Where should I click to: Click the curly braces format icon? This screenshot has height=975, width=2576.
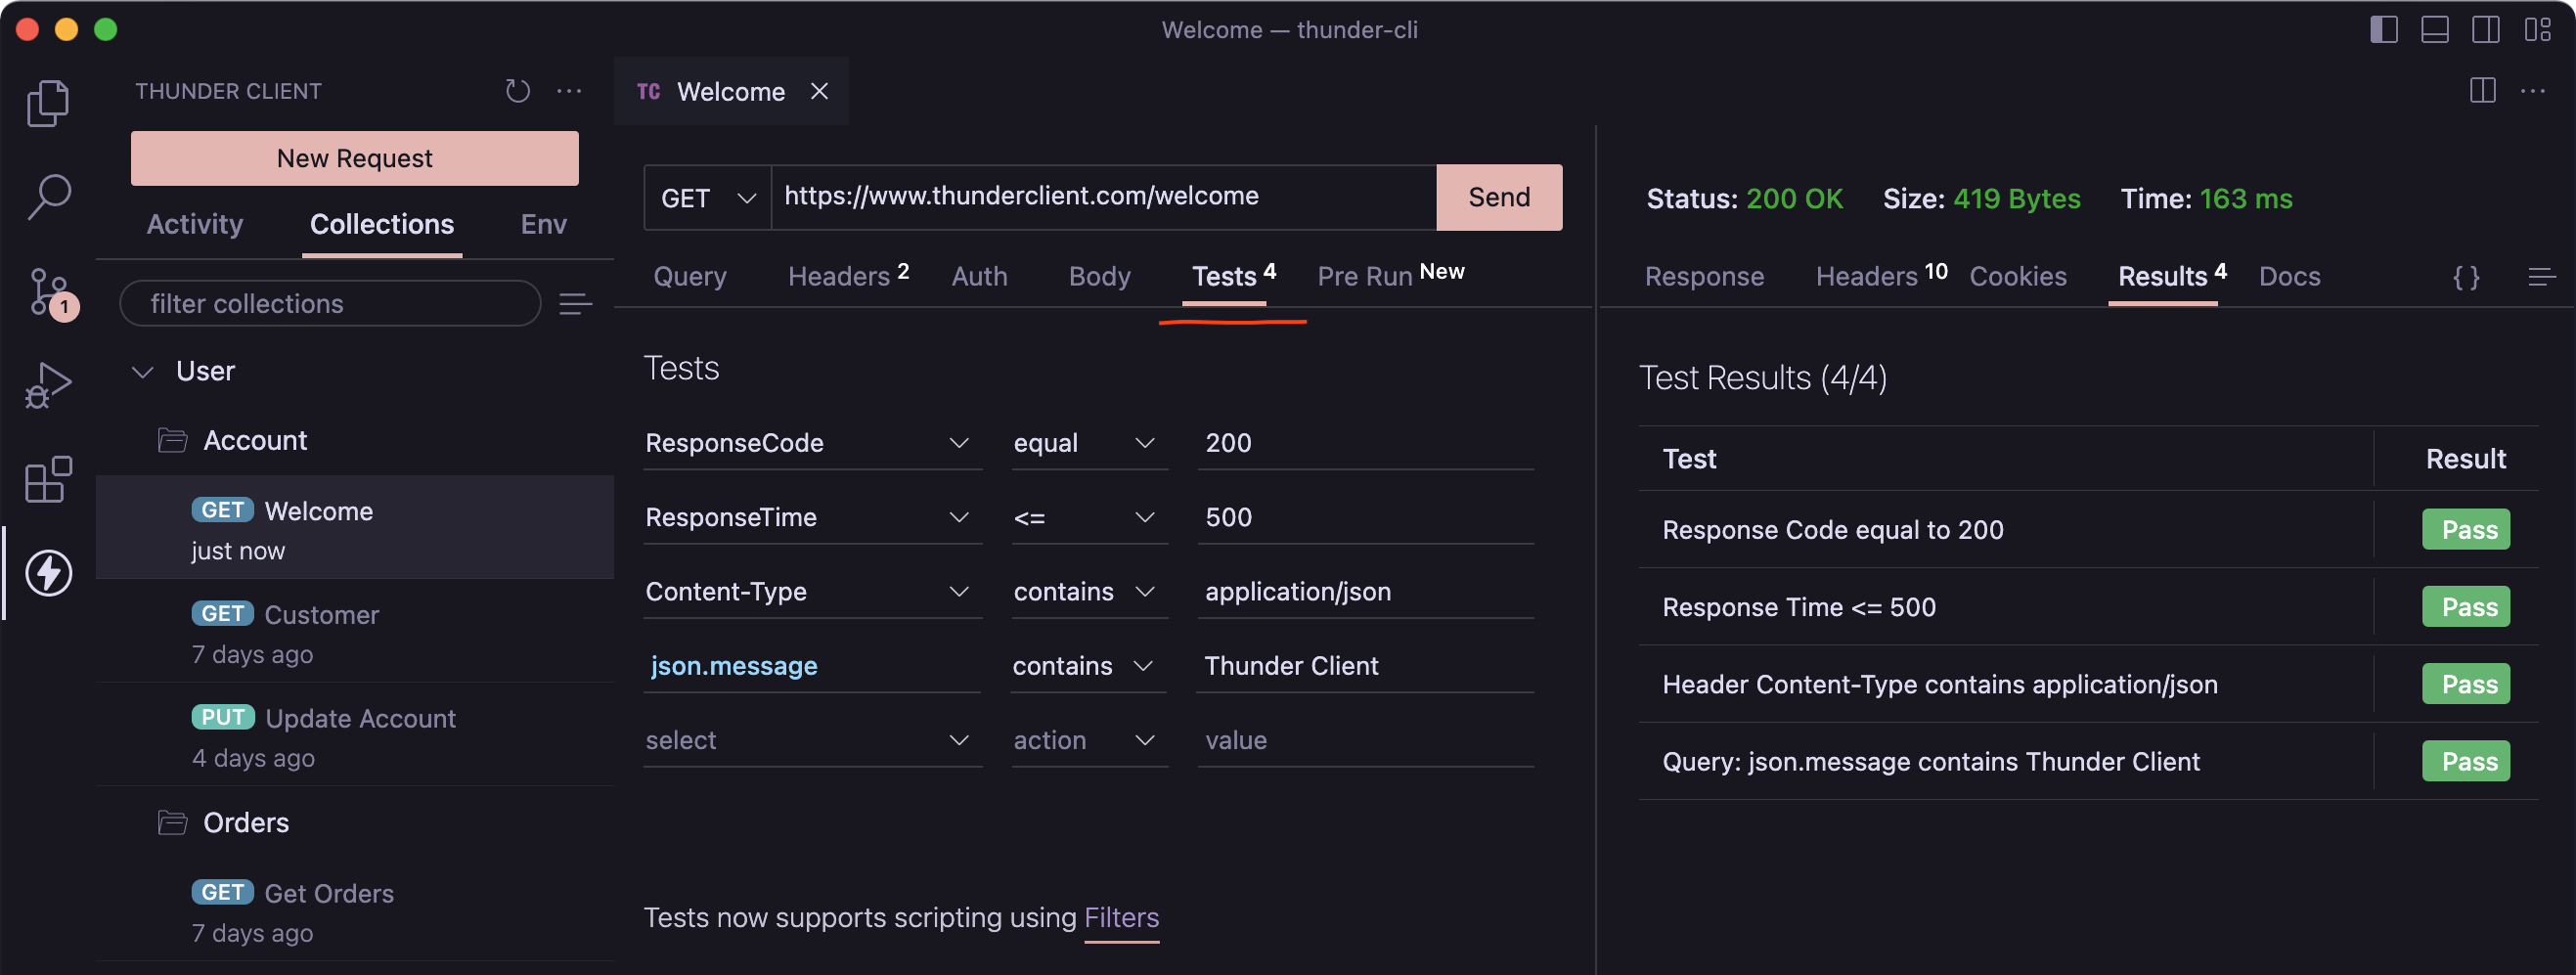tap(2466, 277)
